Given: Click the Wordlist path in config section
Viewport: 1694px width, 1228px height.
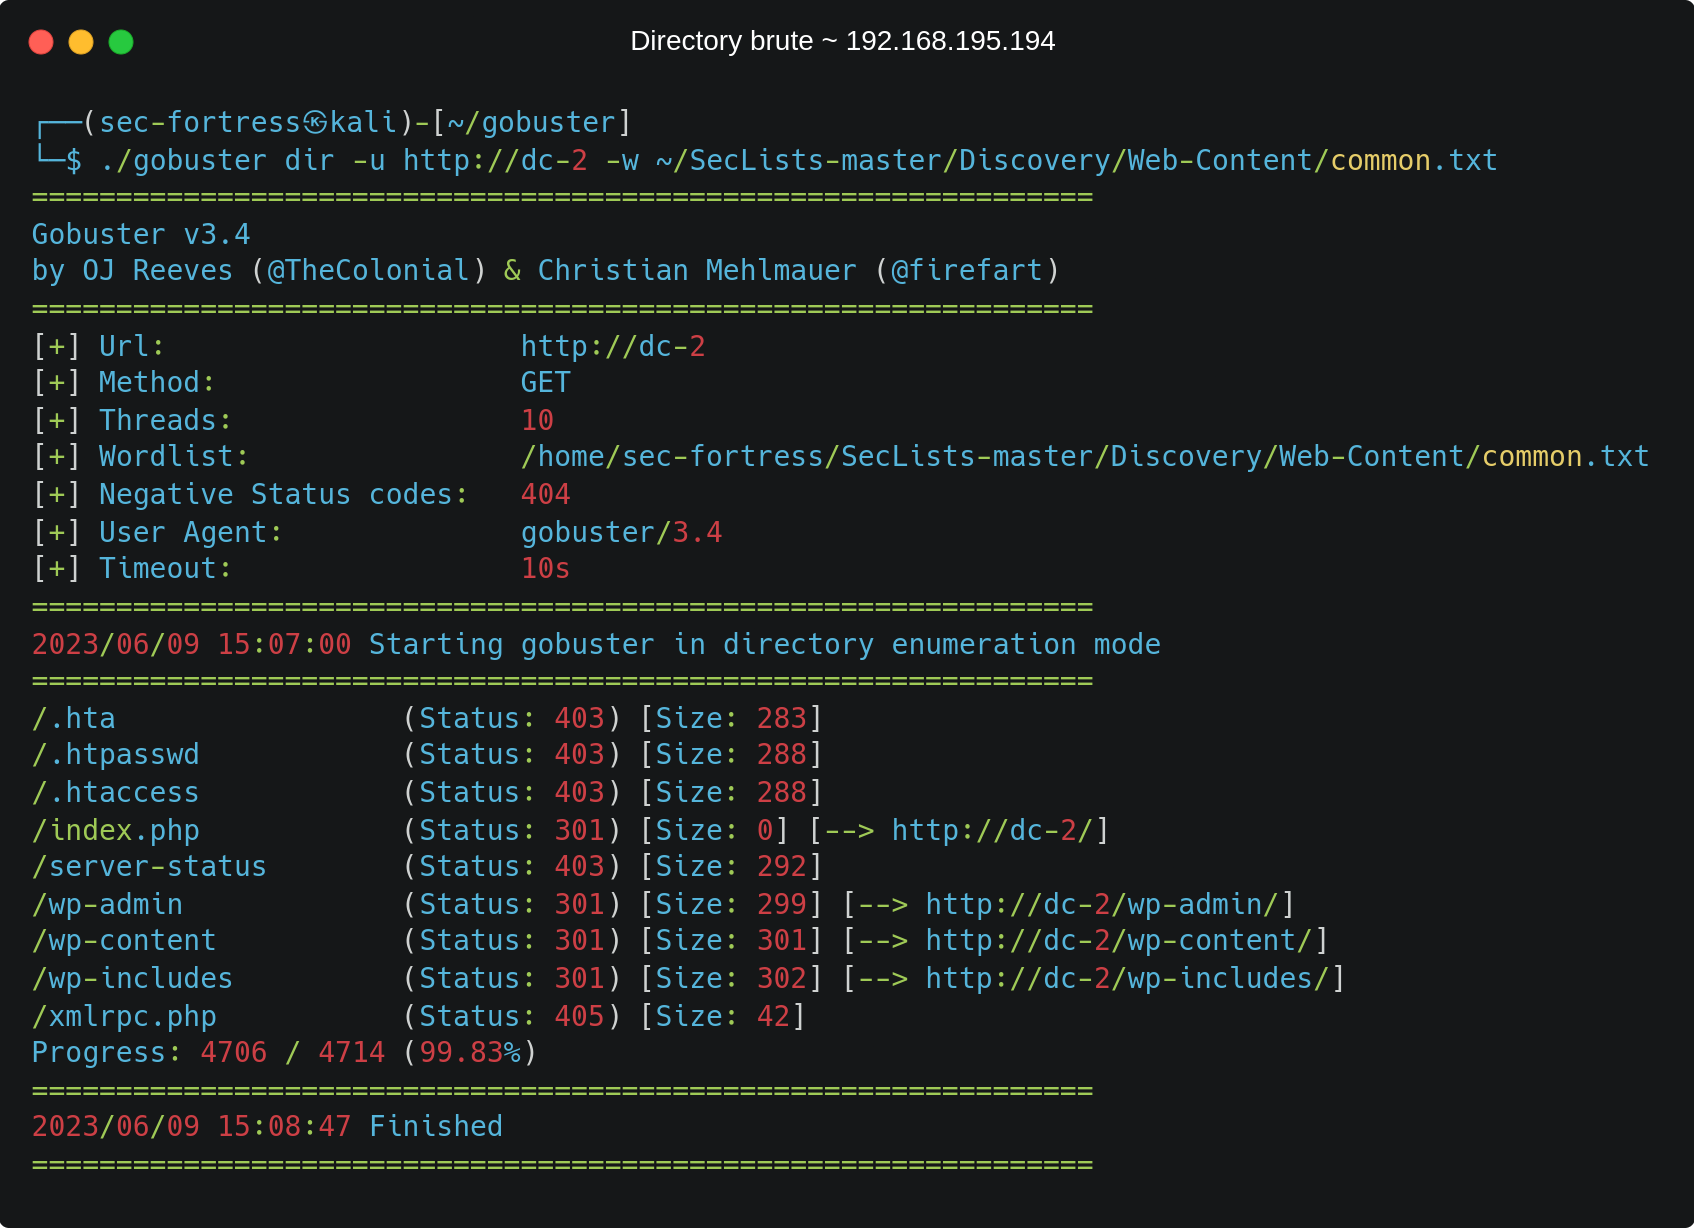Looking at the screenshot, I should 1084,457.
